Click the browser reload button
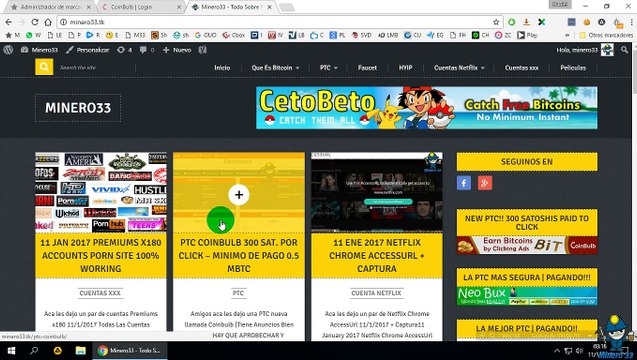The width and height of the screenshot is (637, 360). [x=35, y=22]
